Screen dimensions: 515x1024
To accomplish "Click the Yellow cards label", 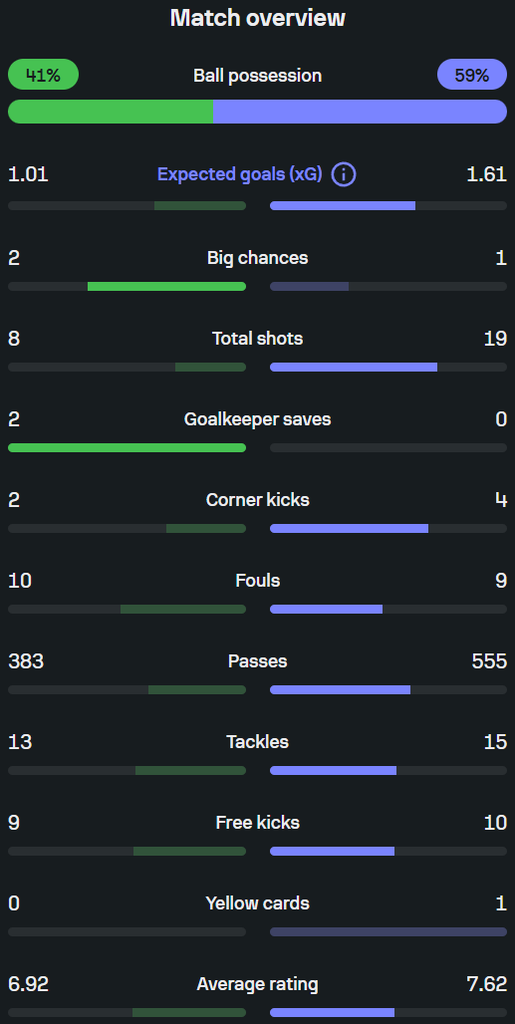I will pos(258,903).
